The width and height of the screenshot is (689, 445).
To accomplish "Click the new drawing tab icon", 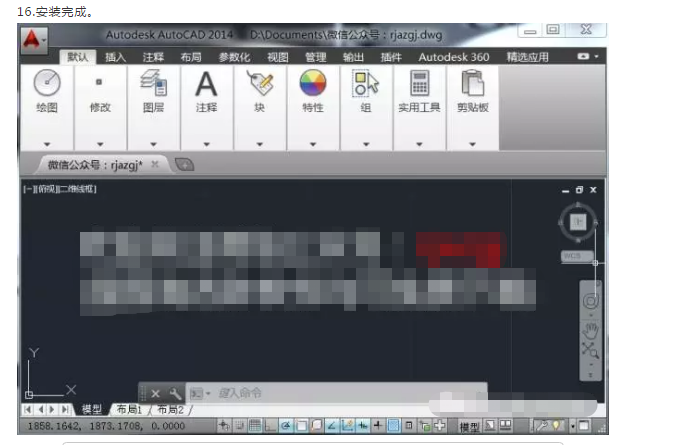I will click(185, 165).
